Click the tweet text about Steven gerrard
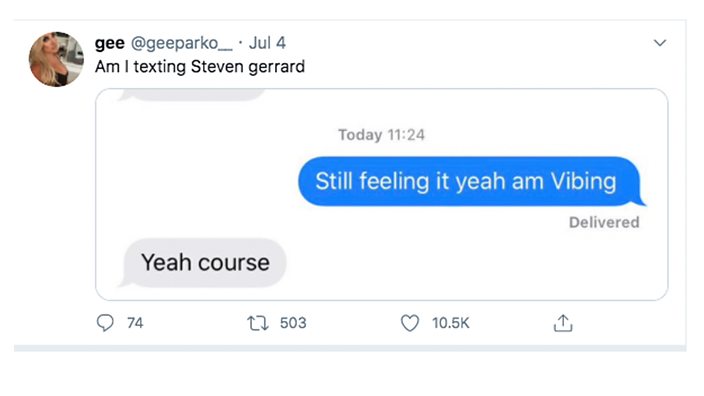 point(200,67)
